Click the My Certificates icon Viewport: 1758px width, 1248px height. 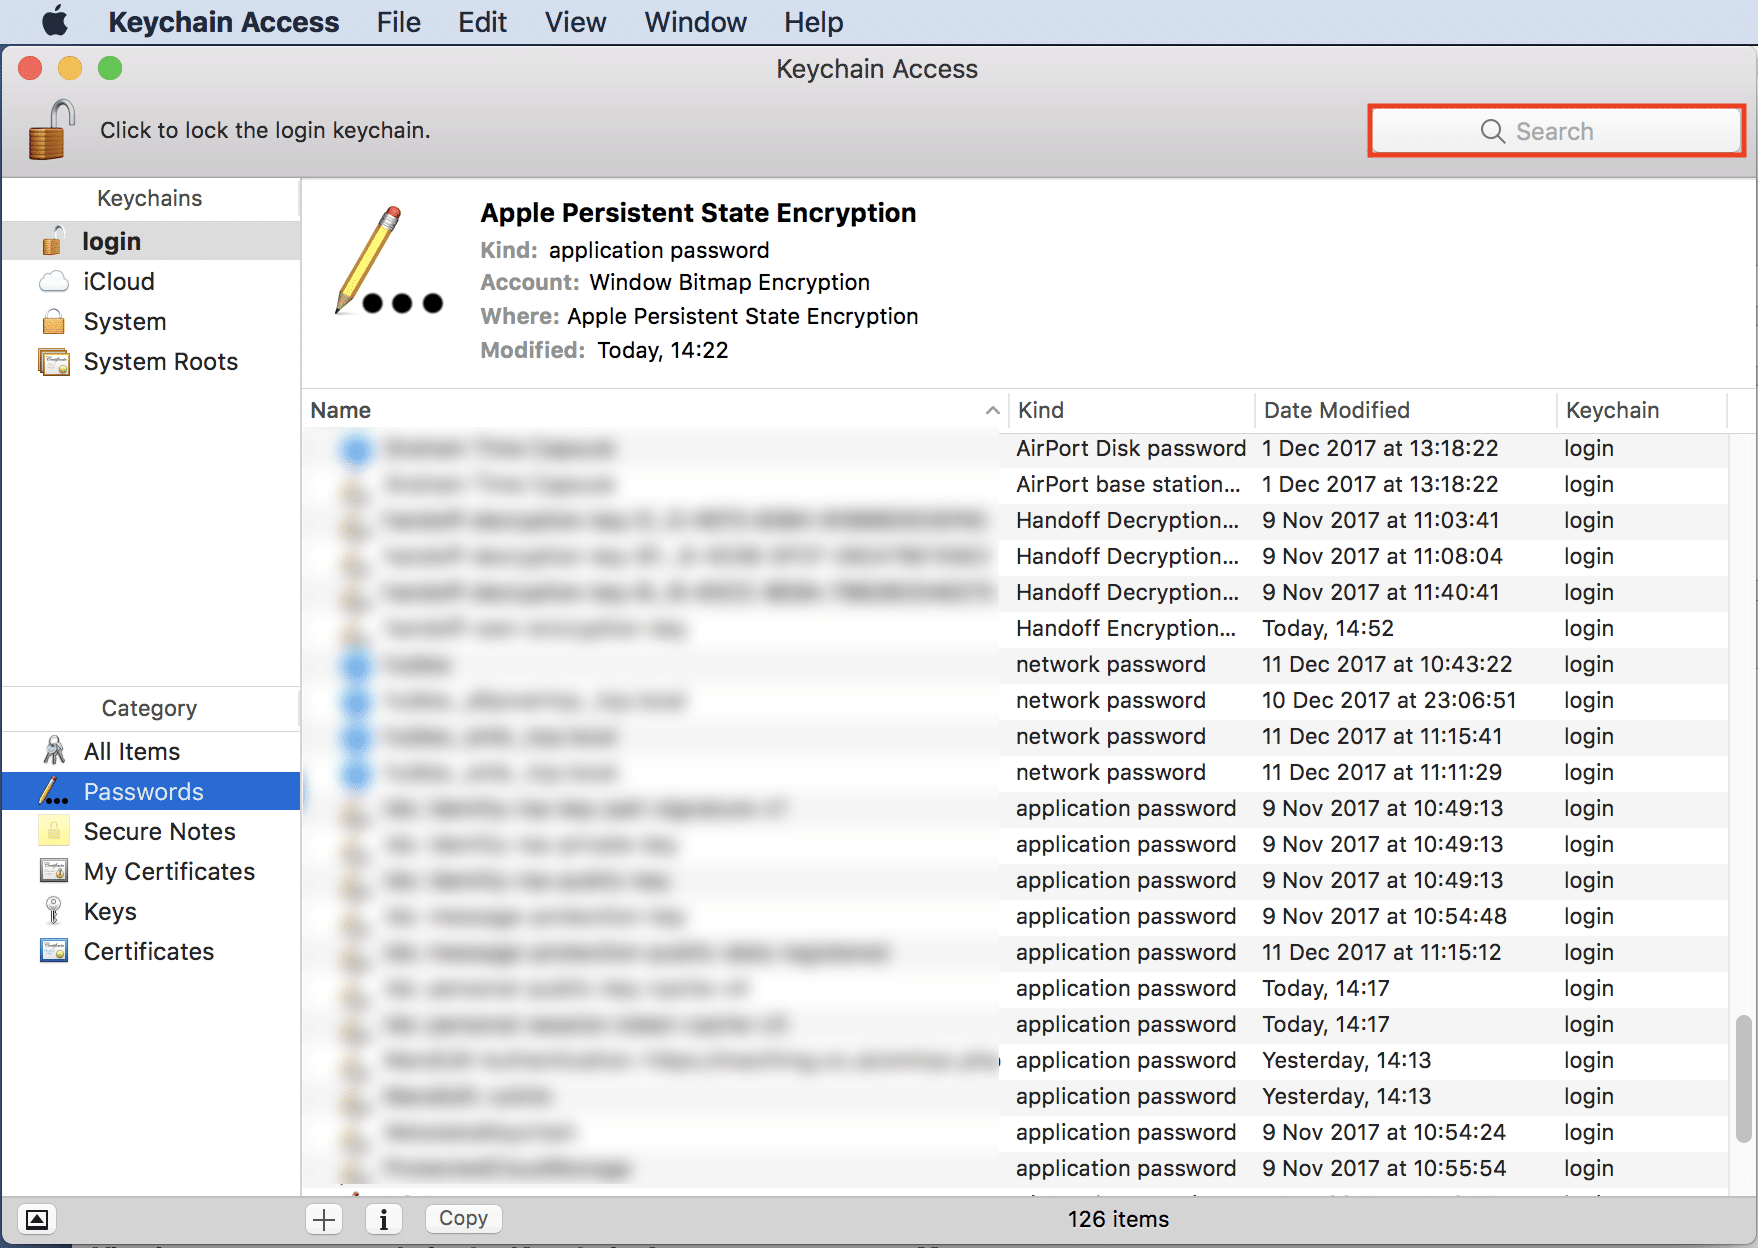pyautogui.click(x=54, y=871)
